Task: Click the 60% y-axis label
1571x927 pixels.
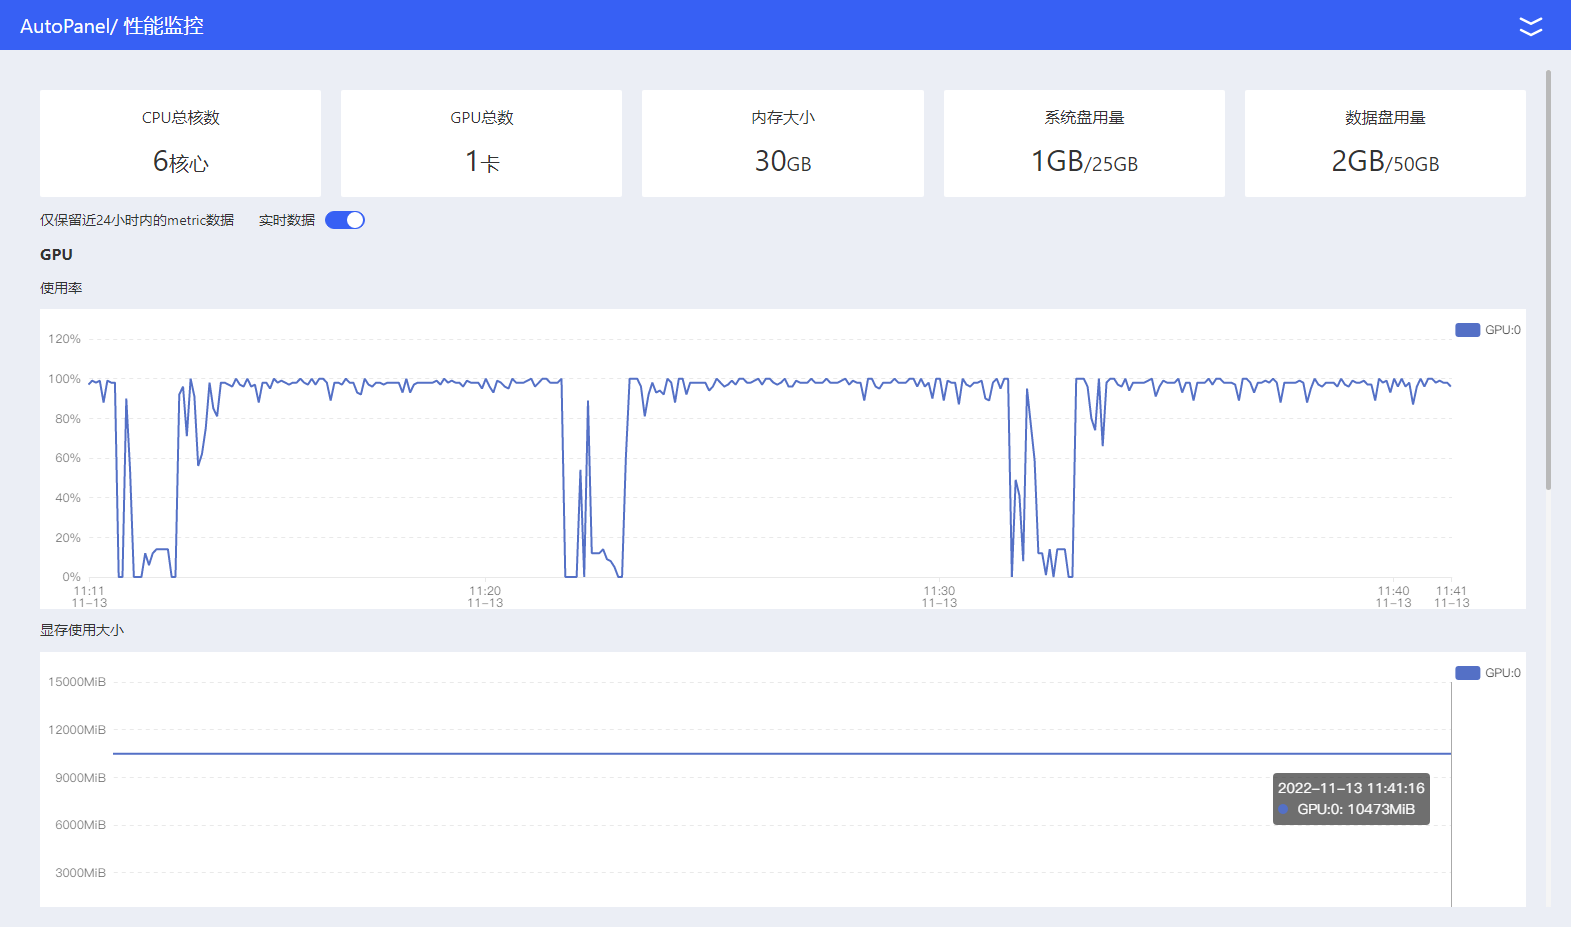Action: tap(68, 458)
